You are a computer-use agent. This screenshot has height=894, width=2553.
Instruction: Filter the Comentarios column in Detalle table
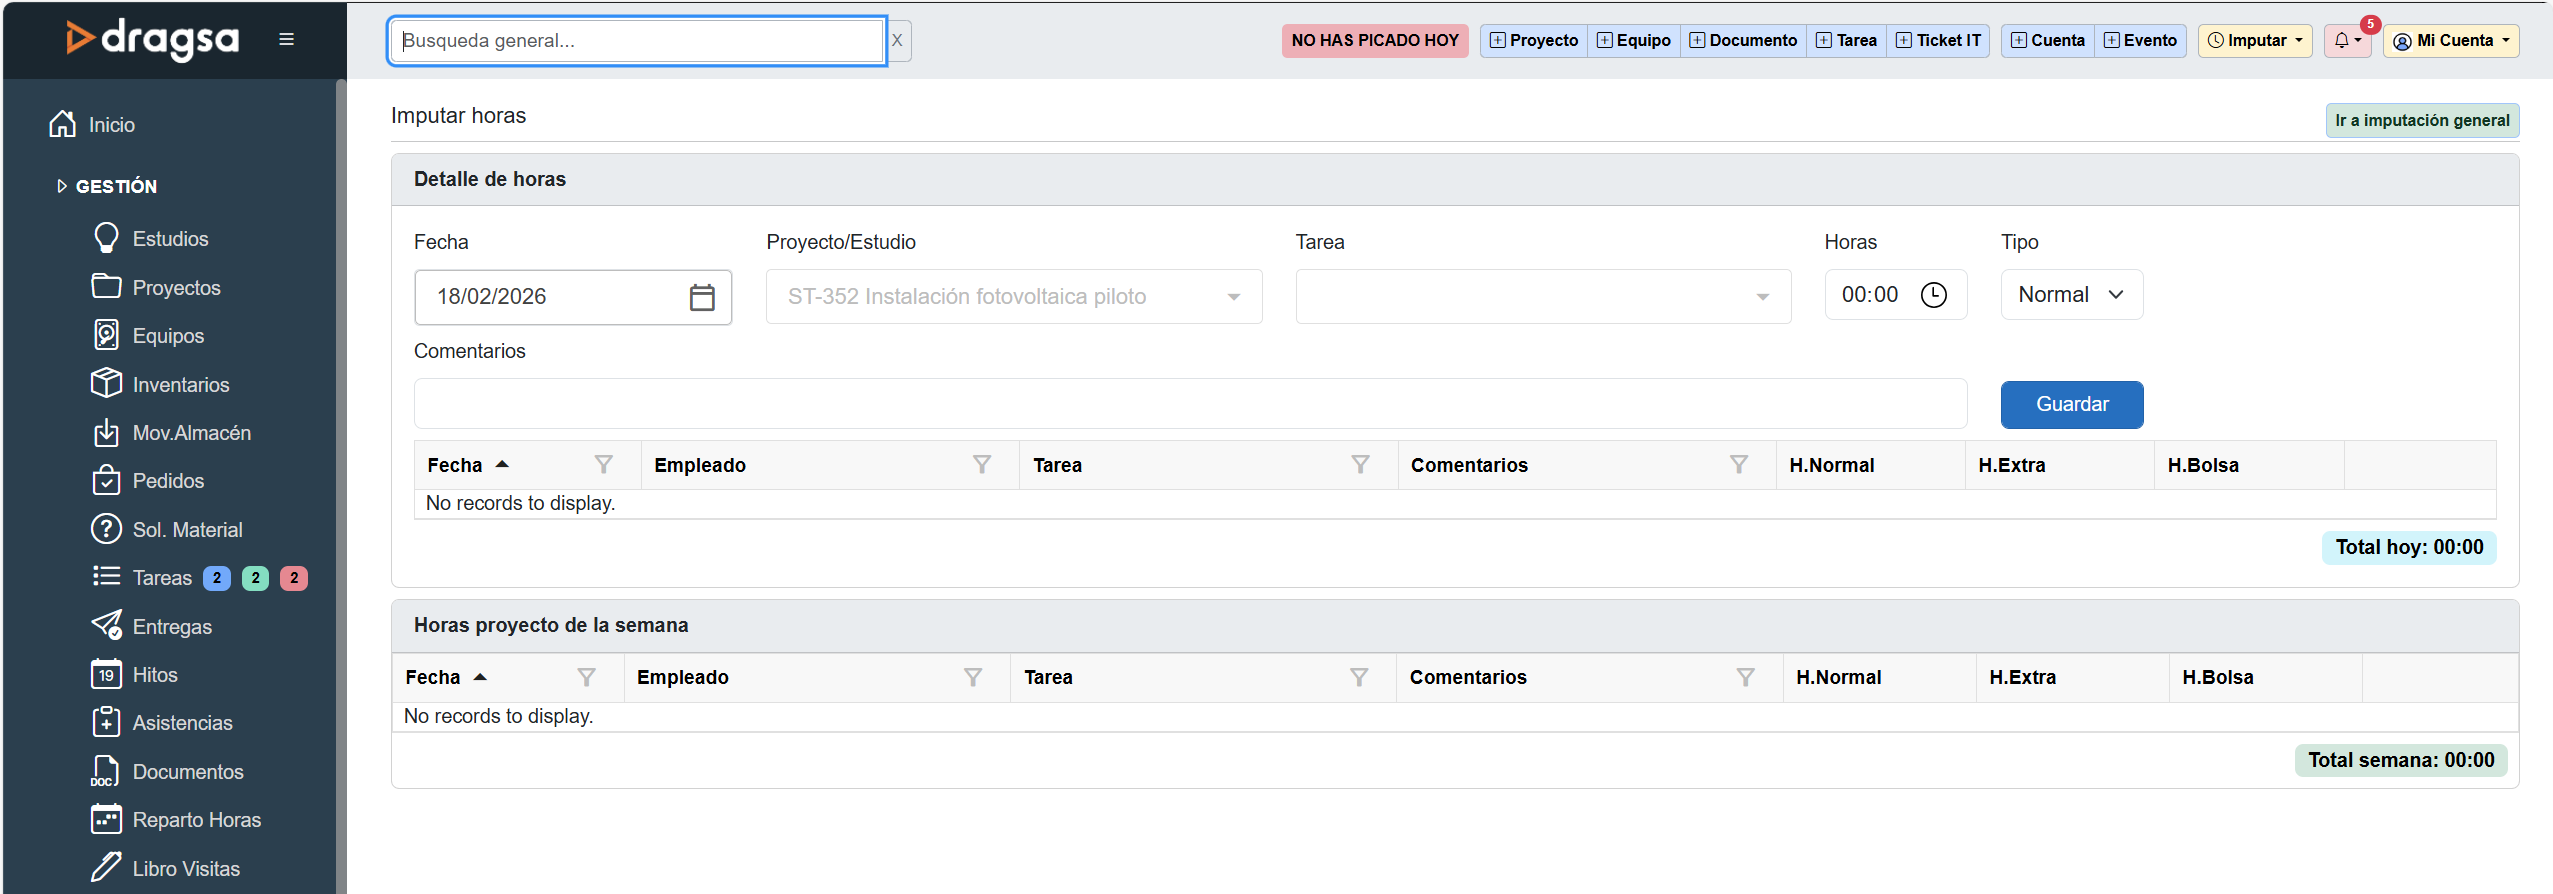[1739, 465]
